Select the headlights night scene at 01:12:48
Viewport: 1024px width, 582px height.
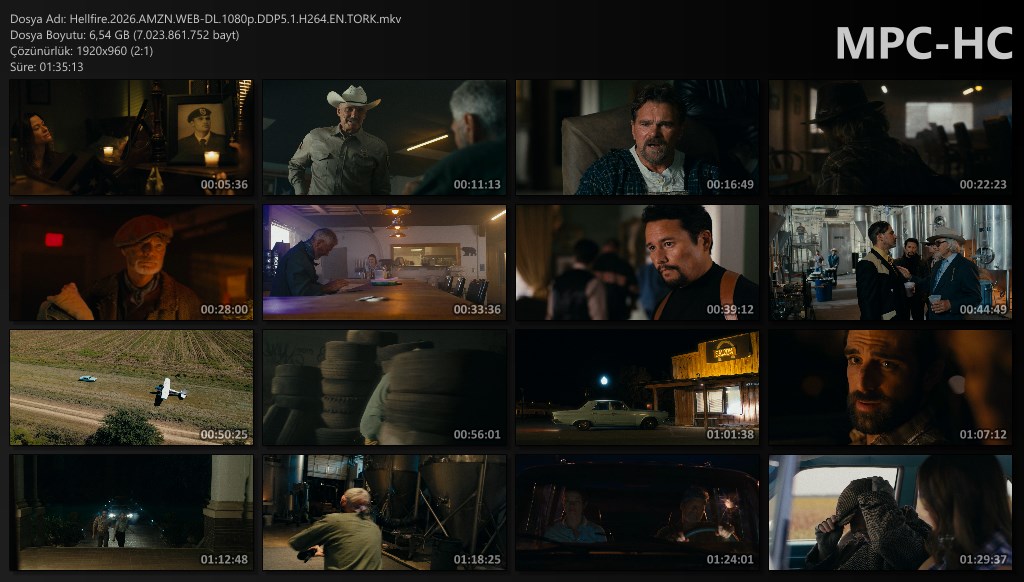pyautogui.click(x=131, y=513)
